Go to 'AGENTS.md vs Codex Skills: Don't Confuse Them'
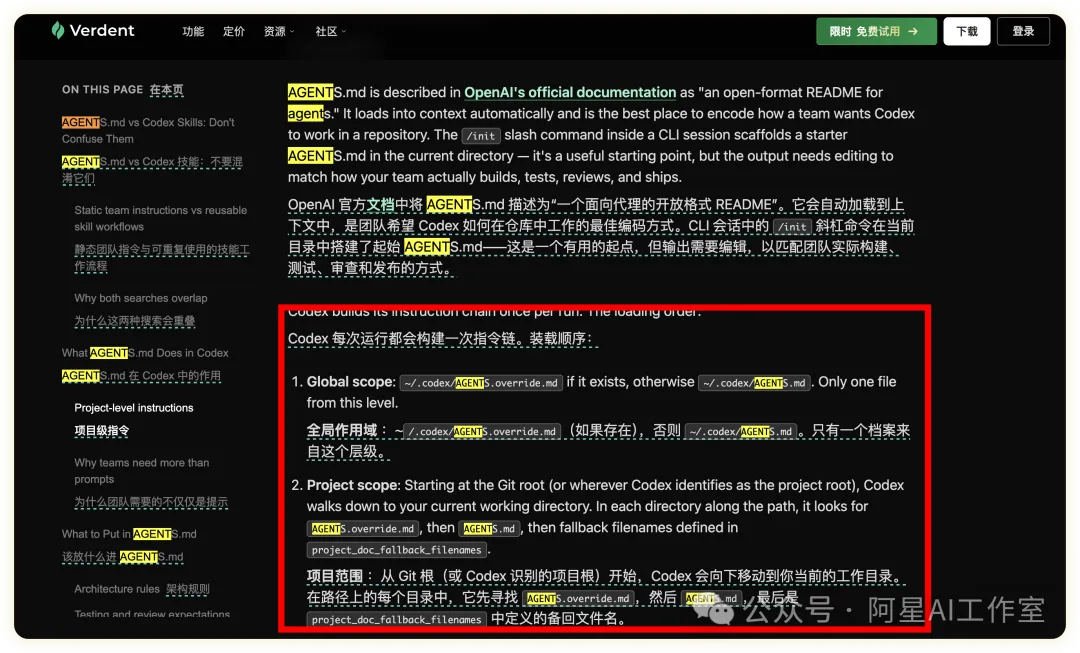Image resolution: width=1080 pixels, height=653 pixels. pyautogui.click(x=148, y=130)
